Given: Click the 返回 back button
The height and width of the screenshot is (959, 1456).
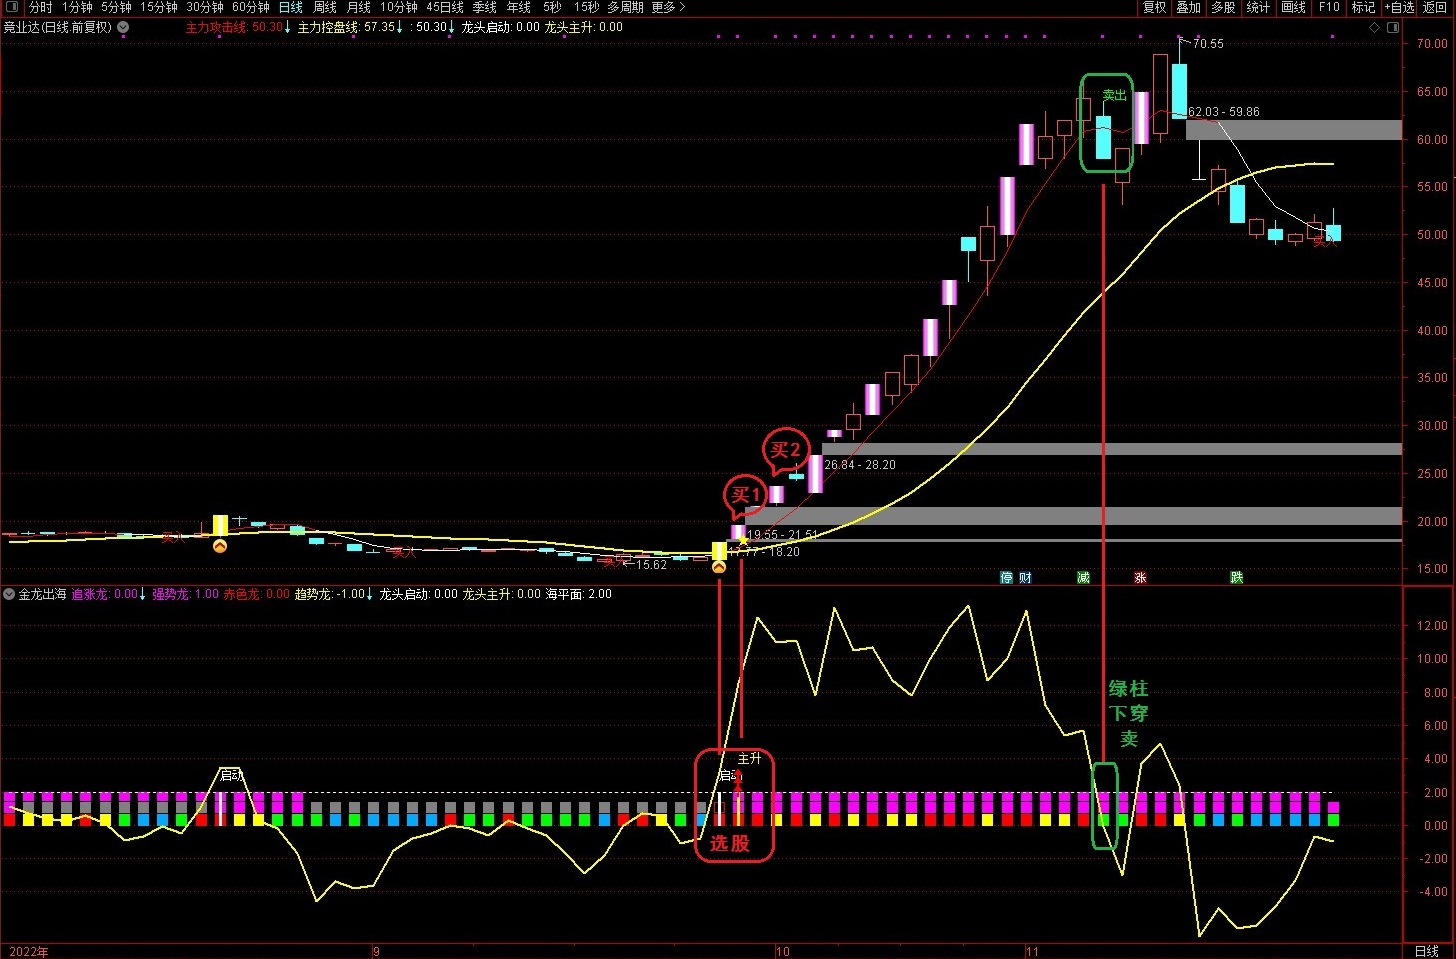Looking at the screenshot, I should click(x=1434, y=7).
